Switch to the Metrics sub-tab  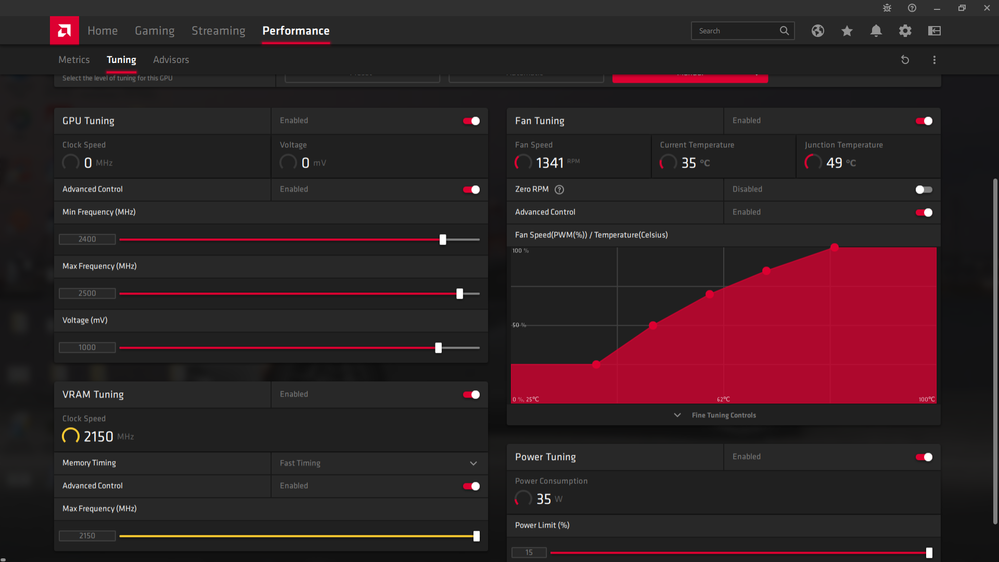click(74, 60)
